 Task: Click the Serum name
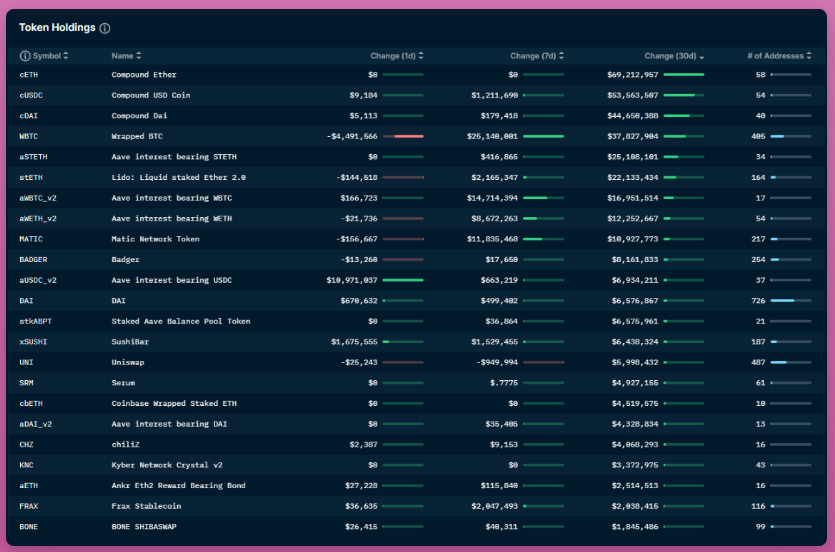point(123,383)
